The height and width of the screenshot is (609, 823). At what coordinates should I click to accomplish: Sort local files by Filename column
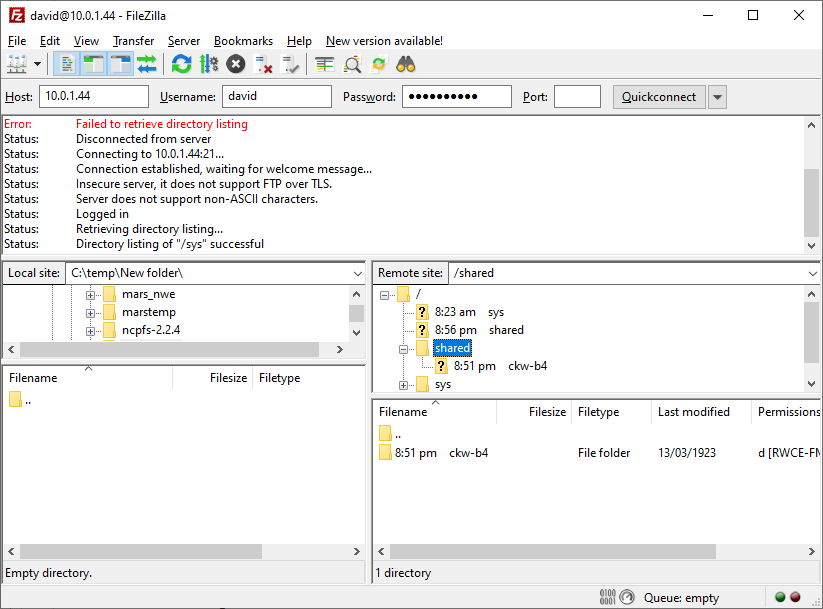[88, 378]
